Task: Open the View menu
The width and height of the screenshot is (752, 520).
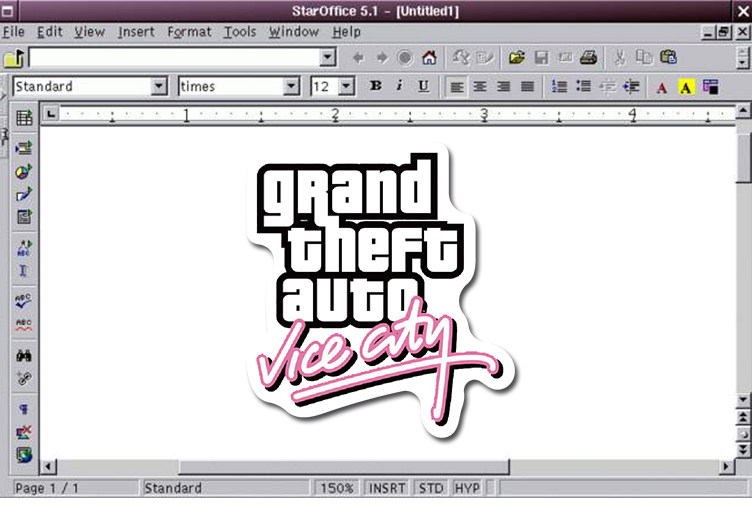Action: tap(90, 32)
